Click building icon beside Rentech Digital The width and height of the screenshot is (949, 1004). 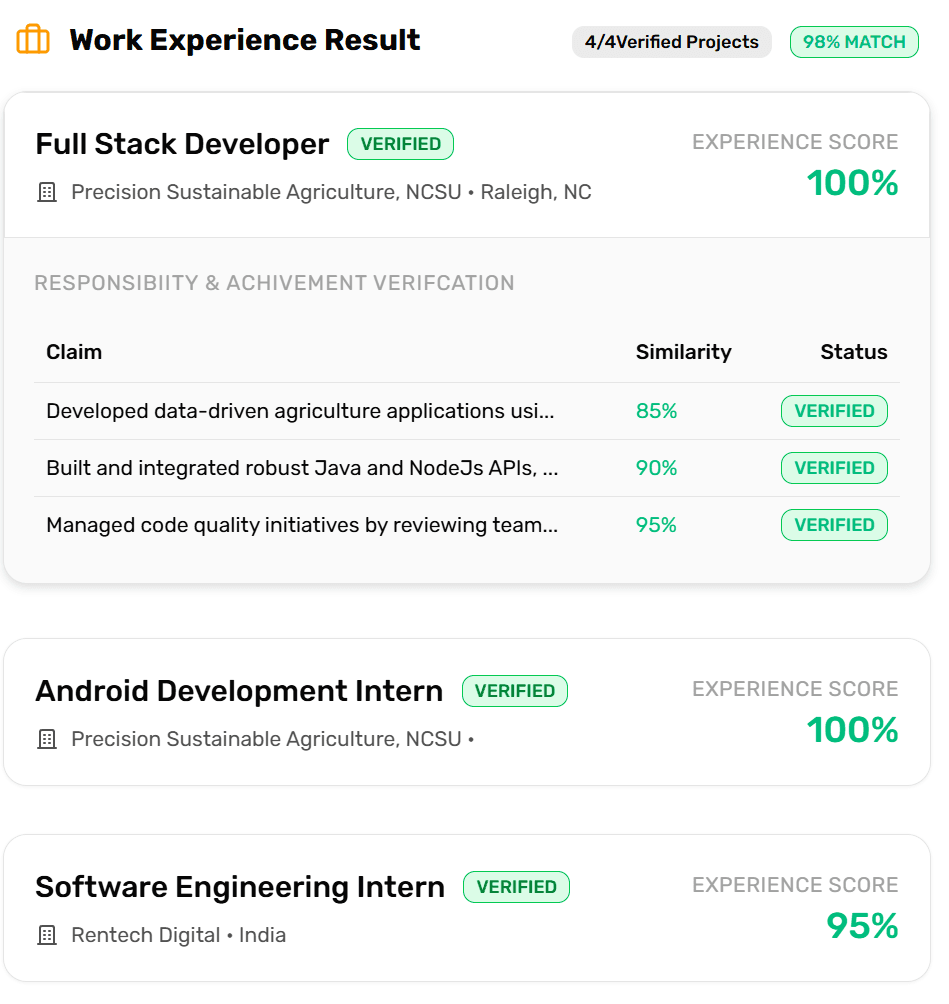pos(47,936)
